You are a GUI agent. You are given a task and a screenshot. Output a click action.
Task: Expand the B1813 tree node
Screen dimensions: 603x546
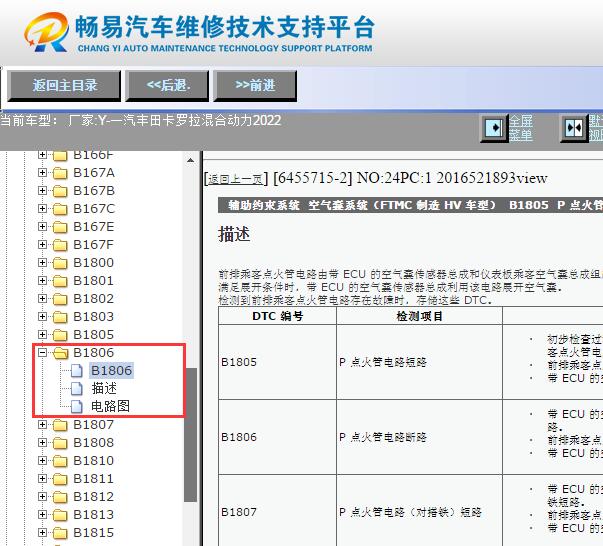(x=43, y=515)
